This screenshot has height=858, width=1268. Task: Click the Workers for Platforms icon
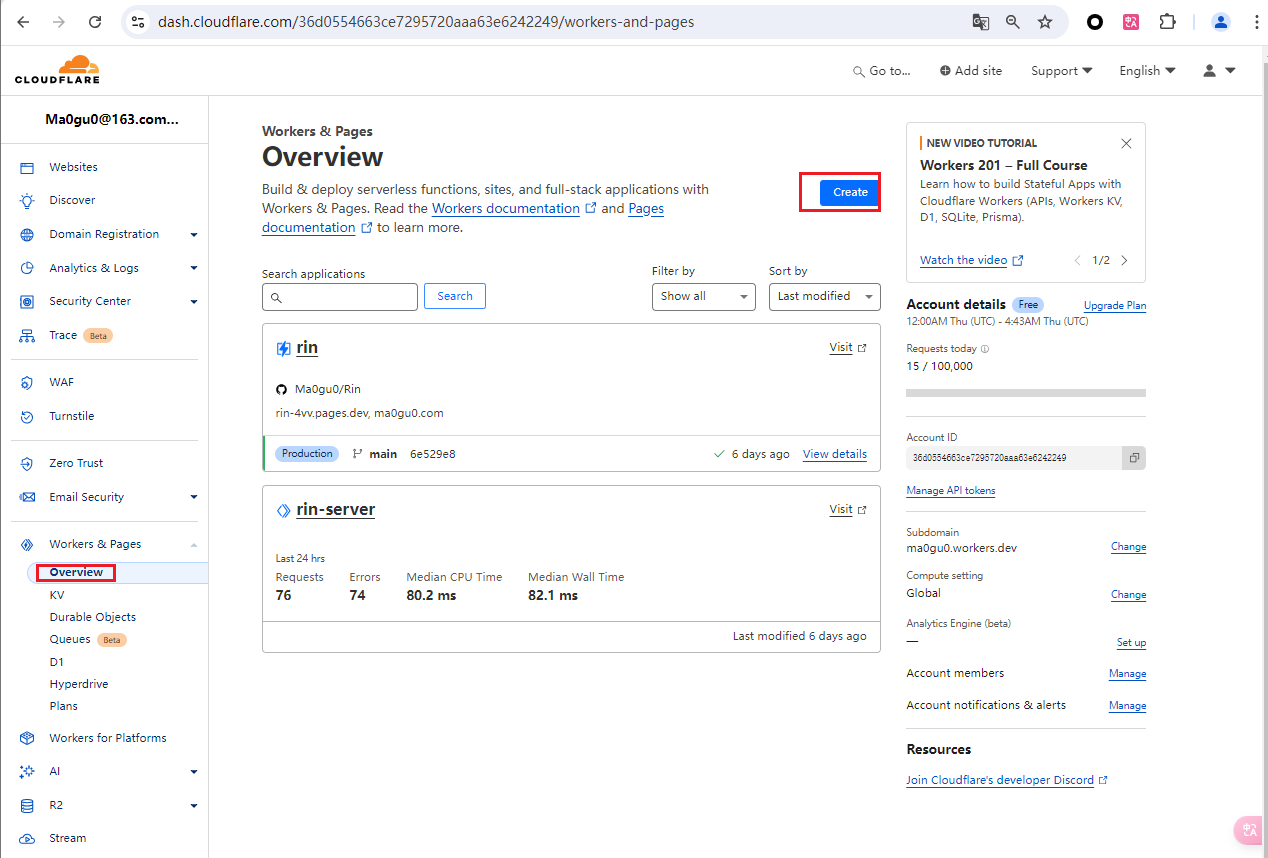pyautogui.click(x=28, y=739)
